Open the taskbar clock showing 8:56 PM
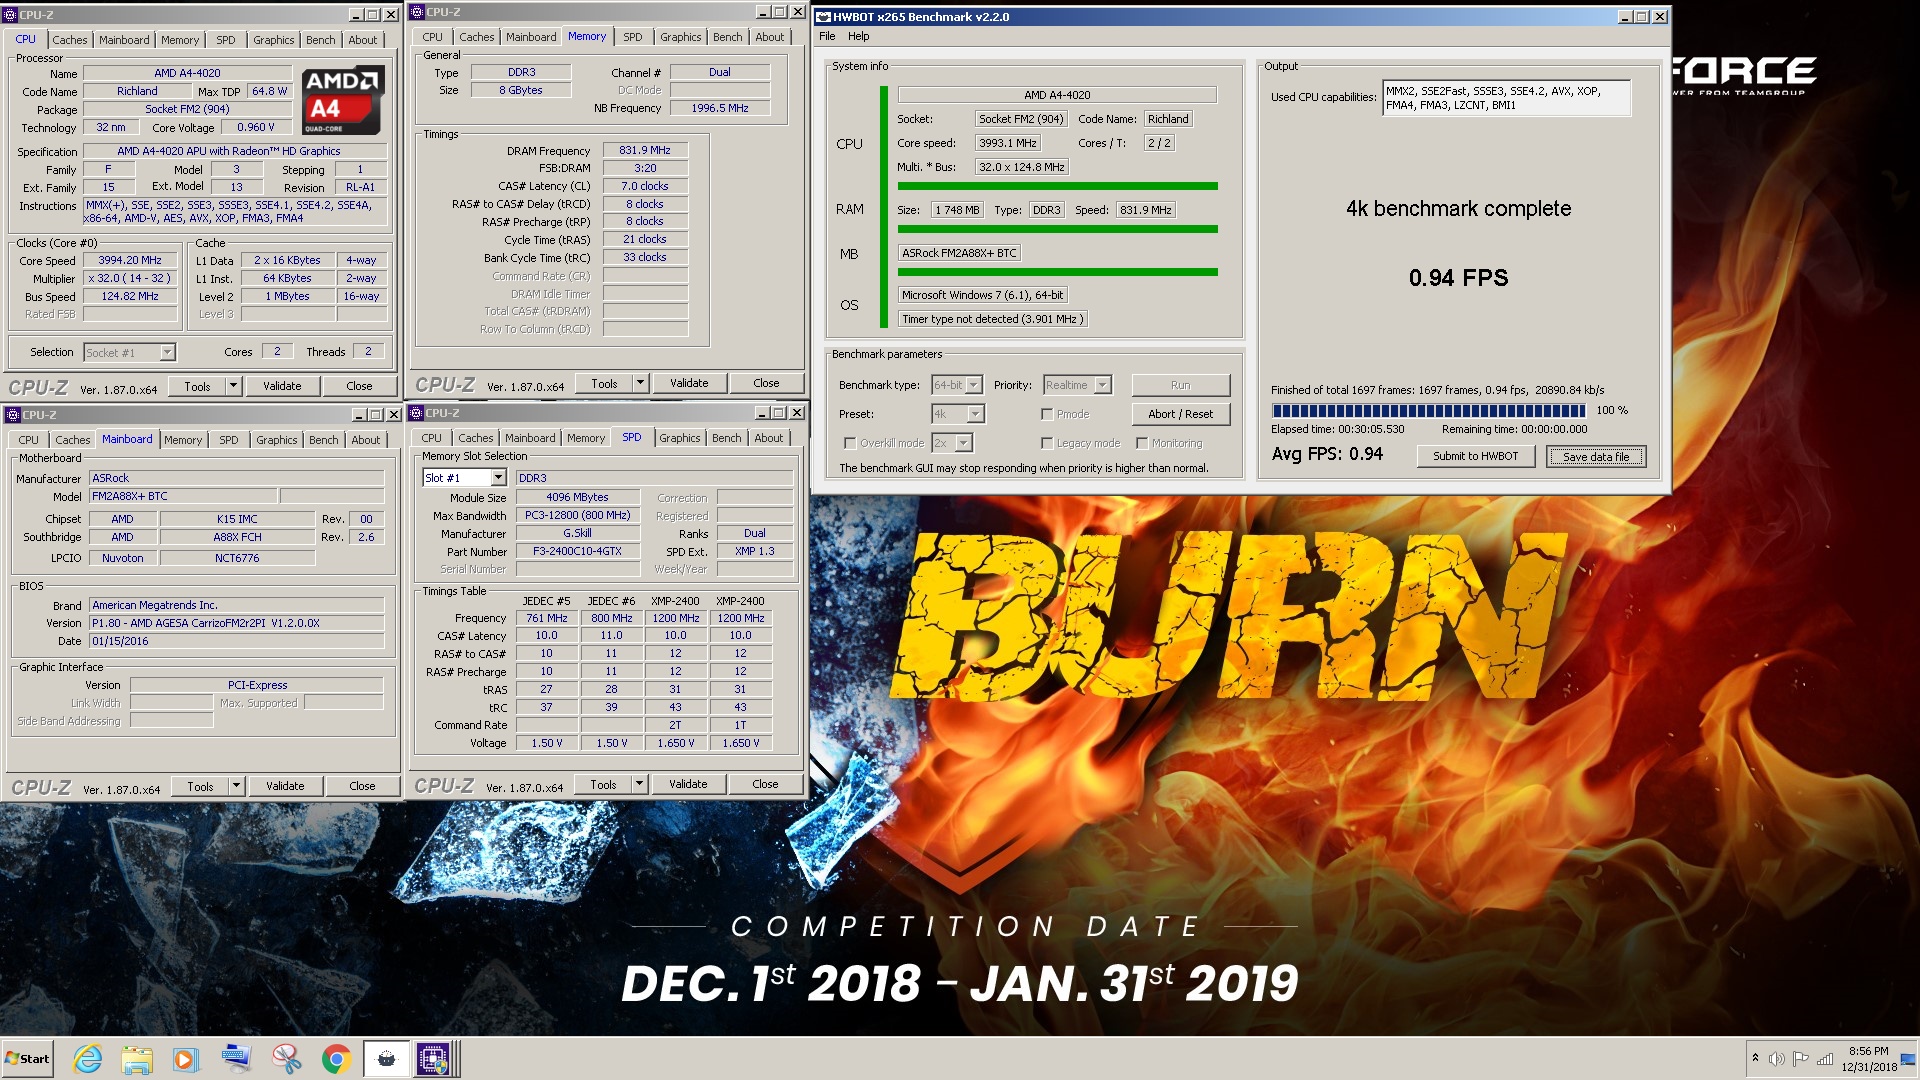The height and width of the screenshot is (1080, 1920). [x=1868, y=1059]
